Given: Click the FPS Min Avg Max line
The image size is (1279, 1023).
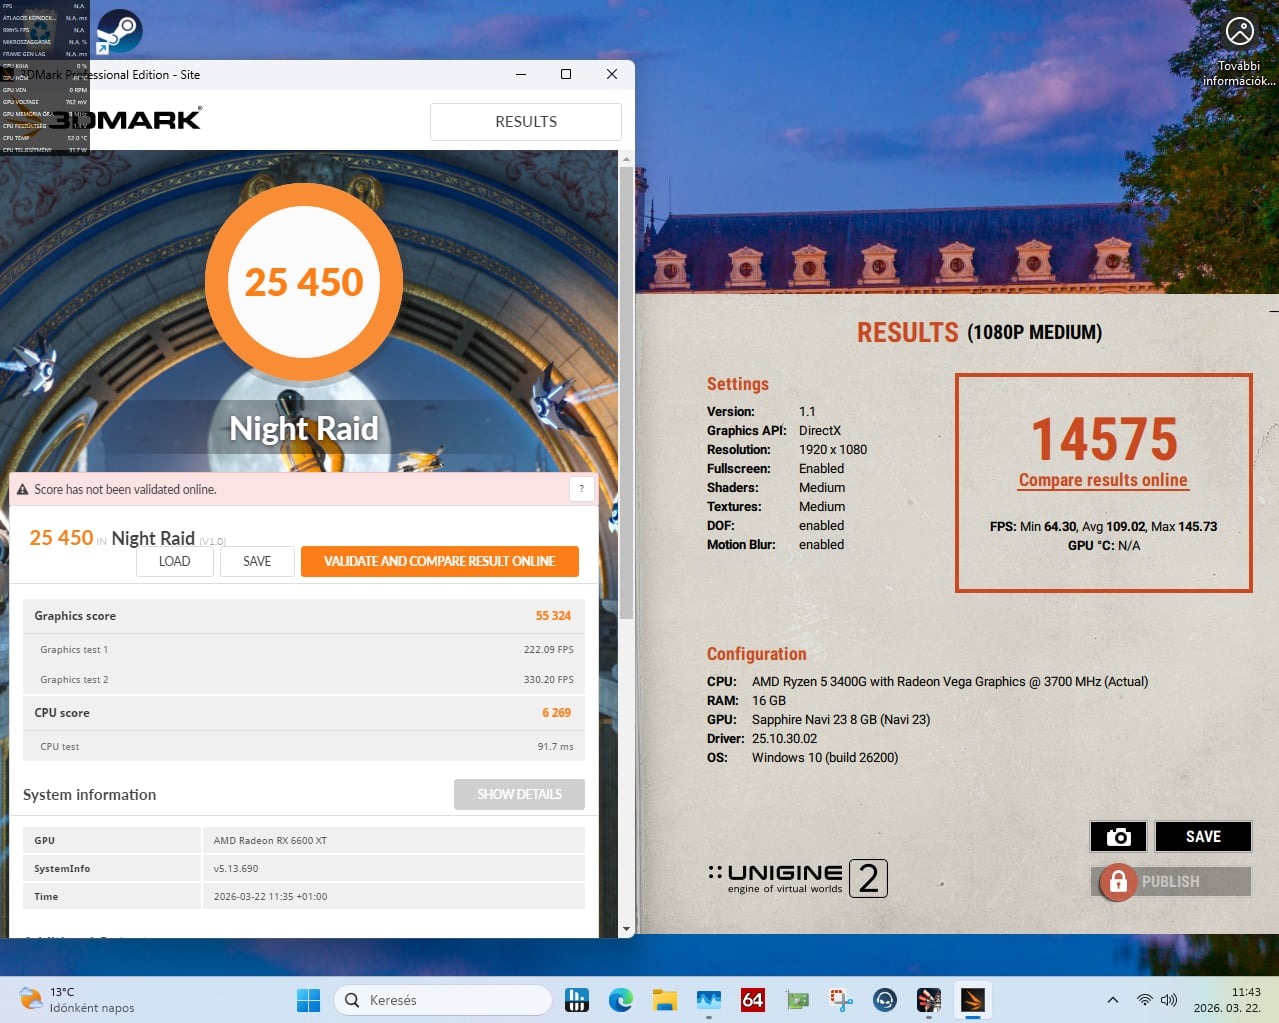Looking at the screenshot, I should point(1103,527).
